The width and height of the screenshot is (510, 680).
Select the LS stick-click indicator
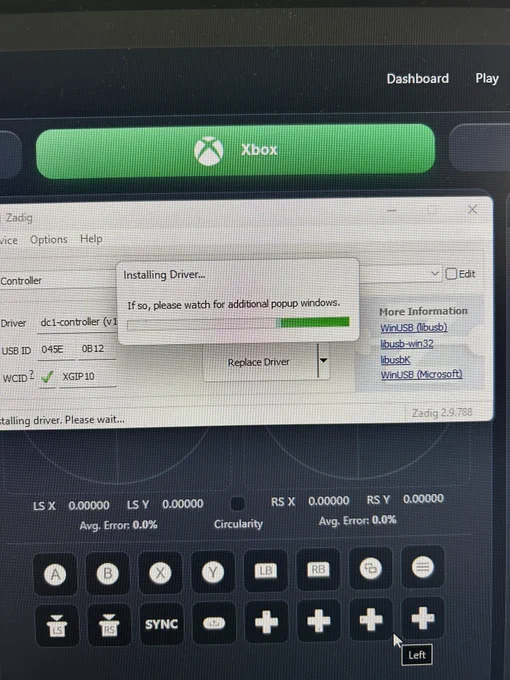click(57, 626)
